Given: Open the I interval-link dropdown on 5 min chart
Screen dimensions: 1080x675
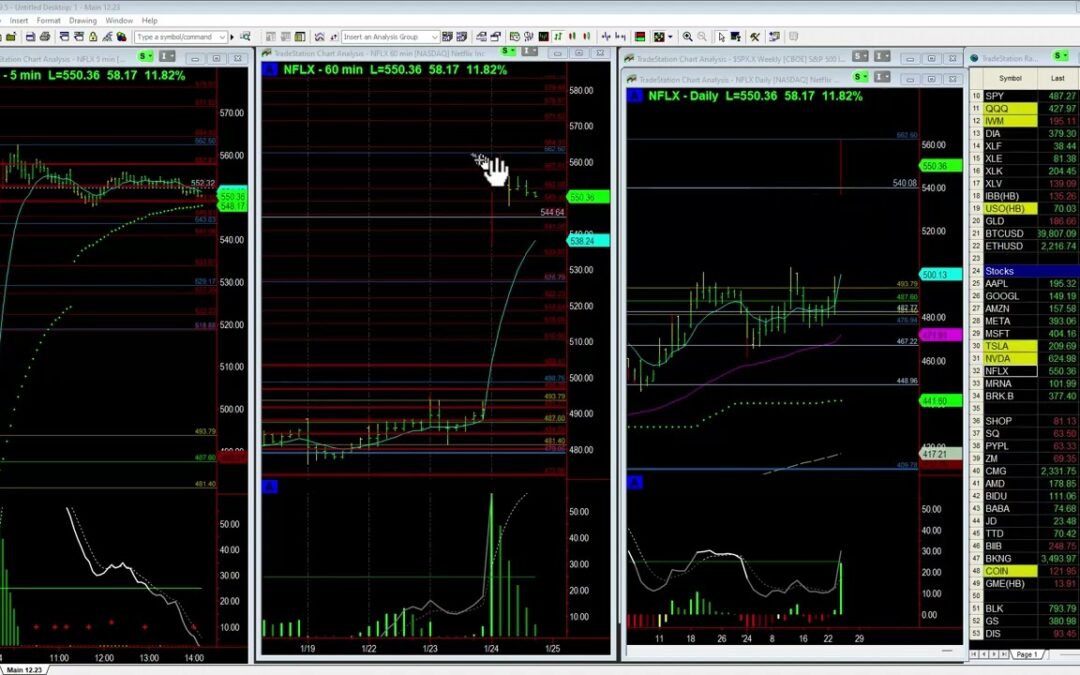Looking at the screenshot, I should (x=167, y=56).
